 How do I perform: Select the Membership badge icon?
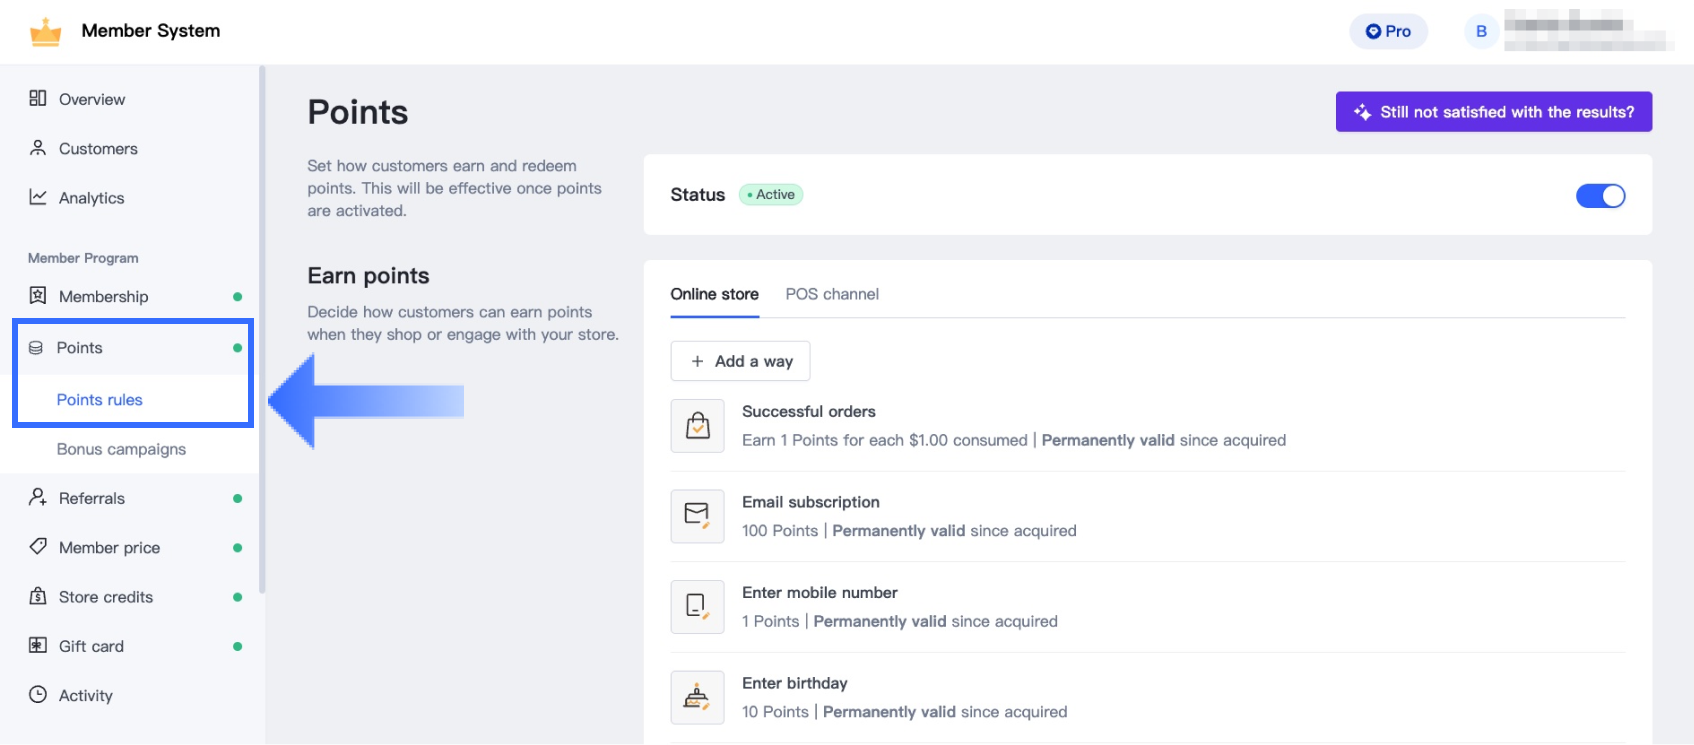(x=38, y=296)
